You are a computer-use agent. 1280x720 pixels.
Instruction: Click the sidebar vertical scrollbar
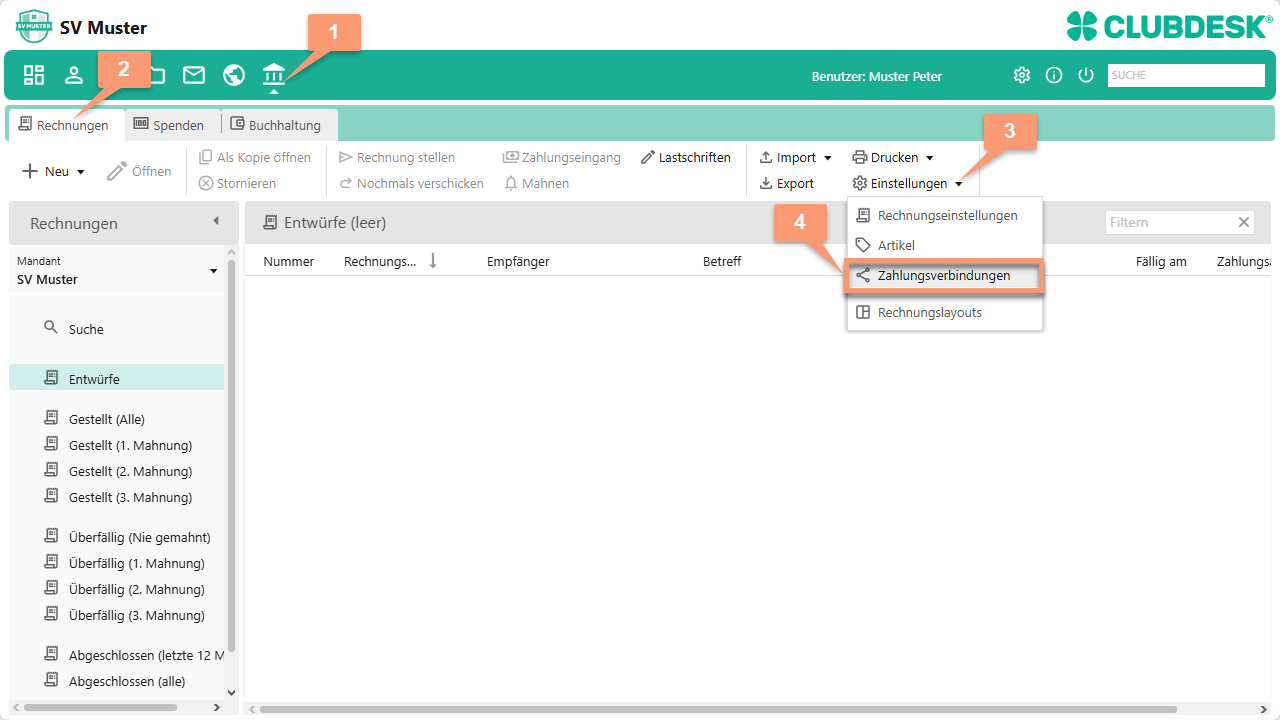point(232,455)
